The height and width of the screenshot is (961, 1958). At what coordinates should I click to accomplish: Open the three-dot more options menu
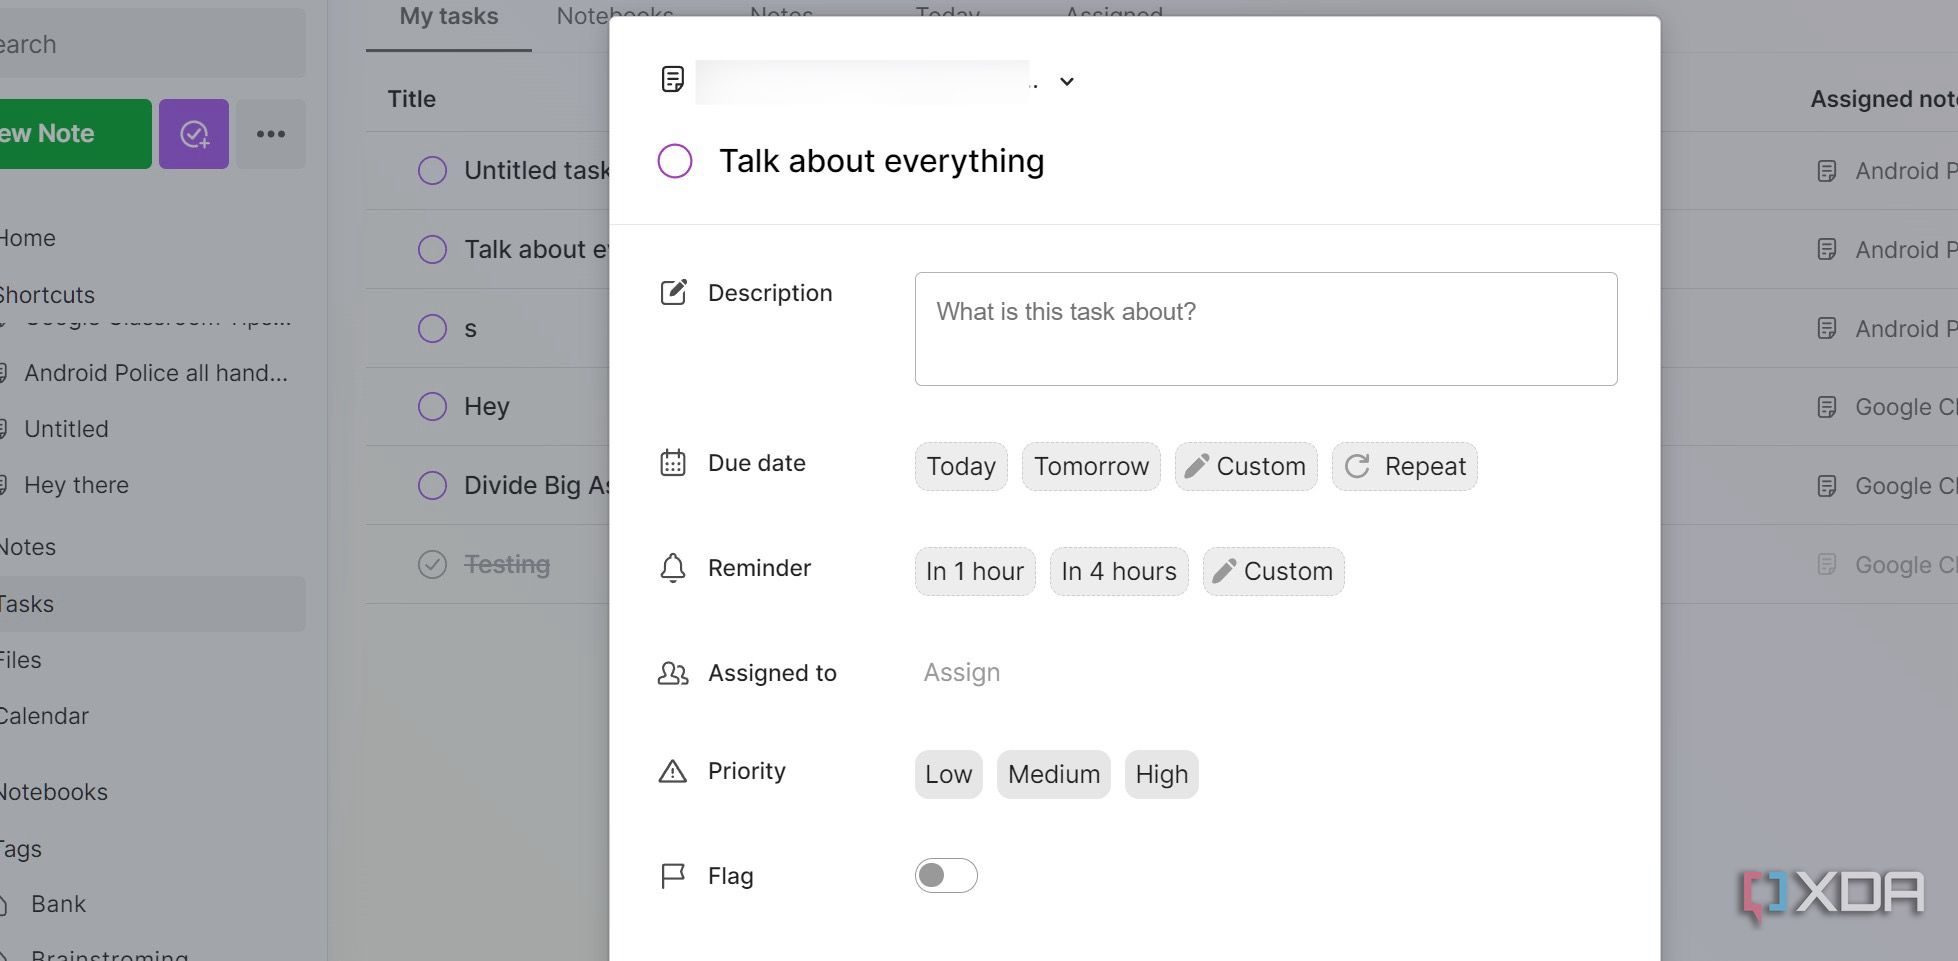(x=271, y=134)
